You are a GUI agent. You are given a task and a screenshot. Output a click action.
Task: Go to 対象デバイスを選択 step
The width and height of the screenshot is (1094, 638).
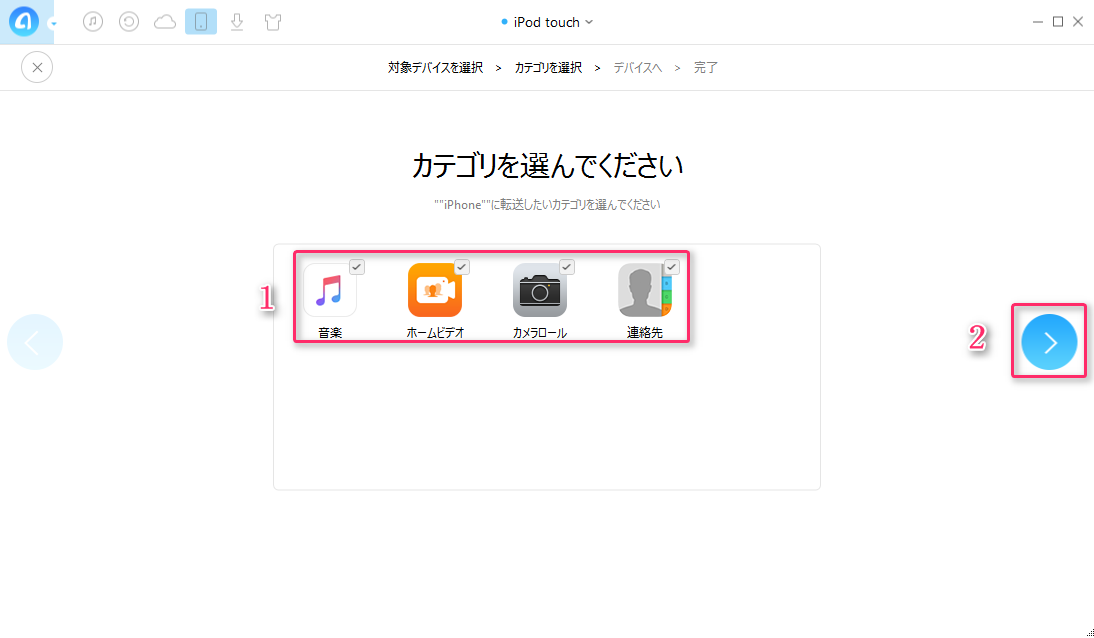click(x=435, y=68)
